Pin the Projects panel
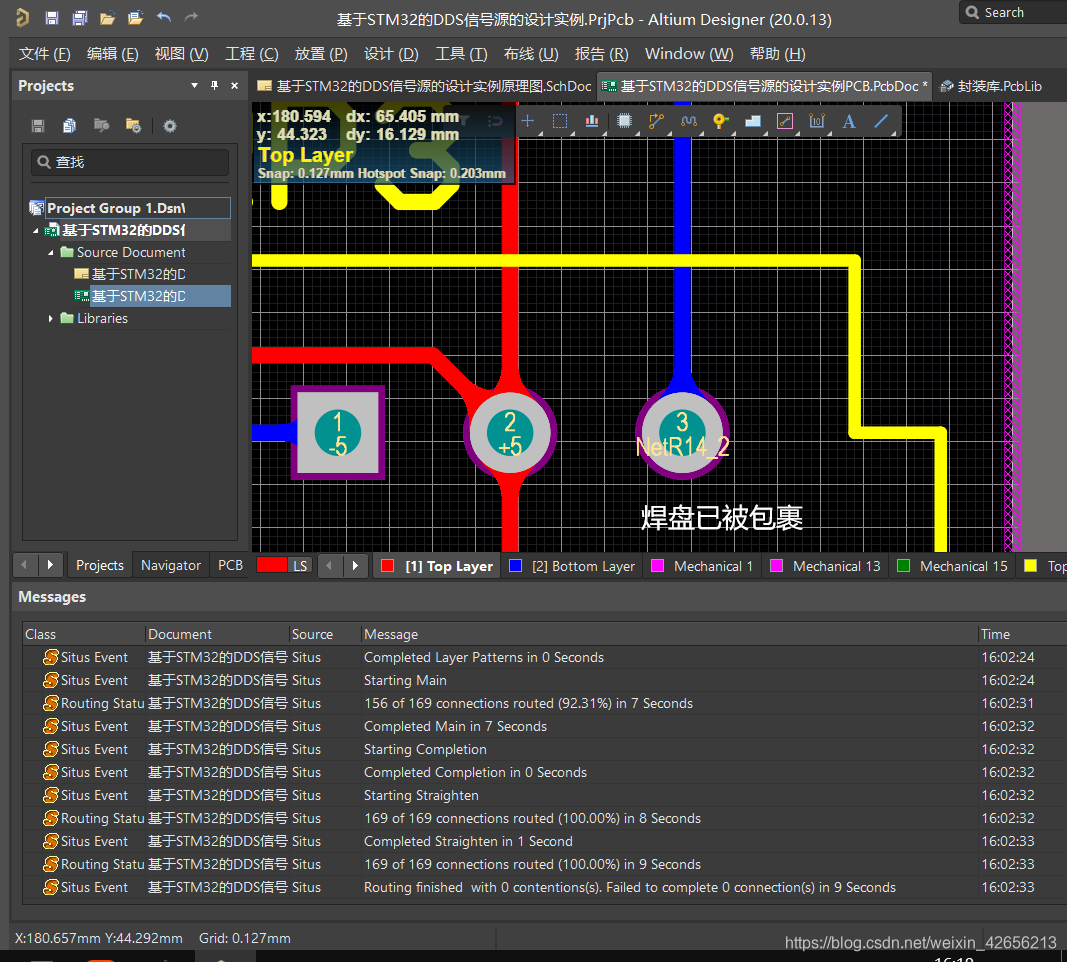This screenshot has width=1067, height=962. [214, 86]
